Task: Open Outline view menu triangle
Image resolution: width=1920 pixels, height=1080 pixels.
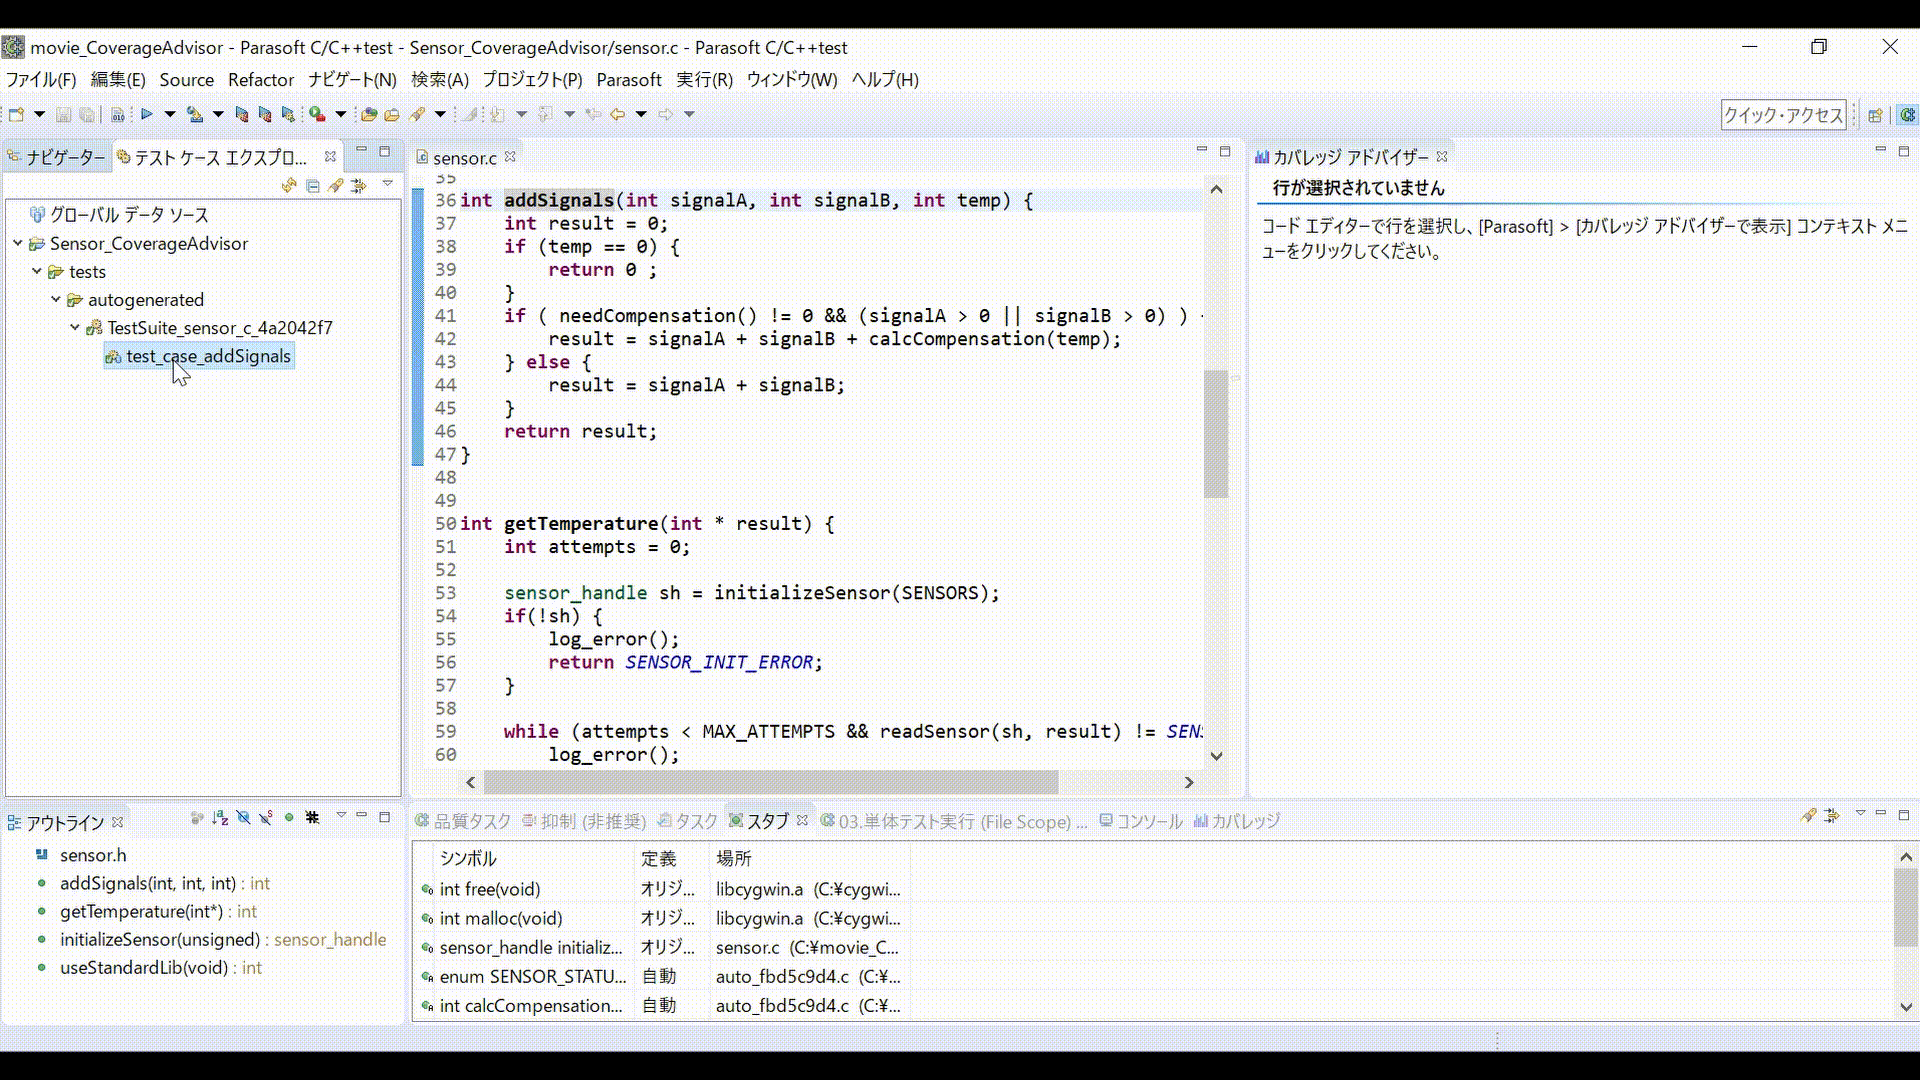Action: pyautogui.click(x=341, y=816)
